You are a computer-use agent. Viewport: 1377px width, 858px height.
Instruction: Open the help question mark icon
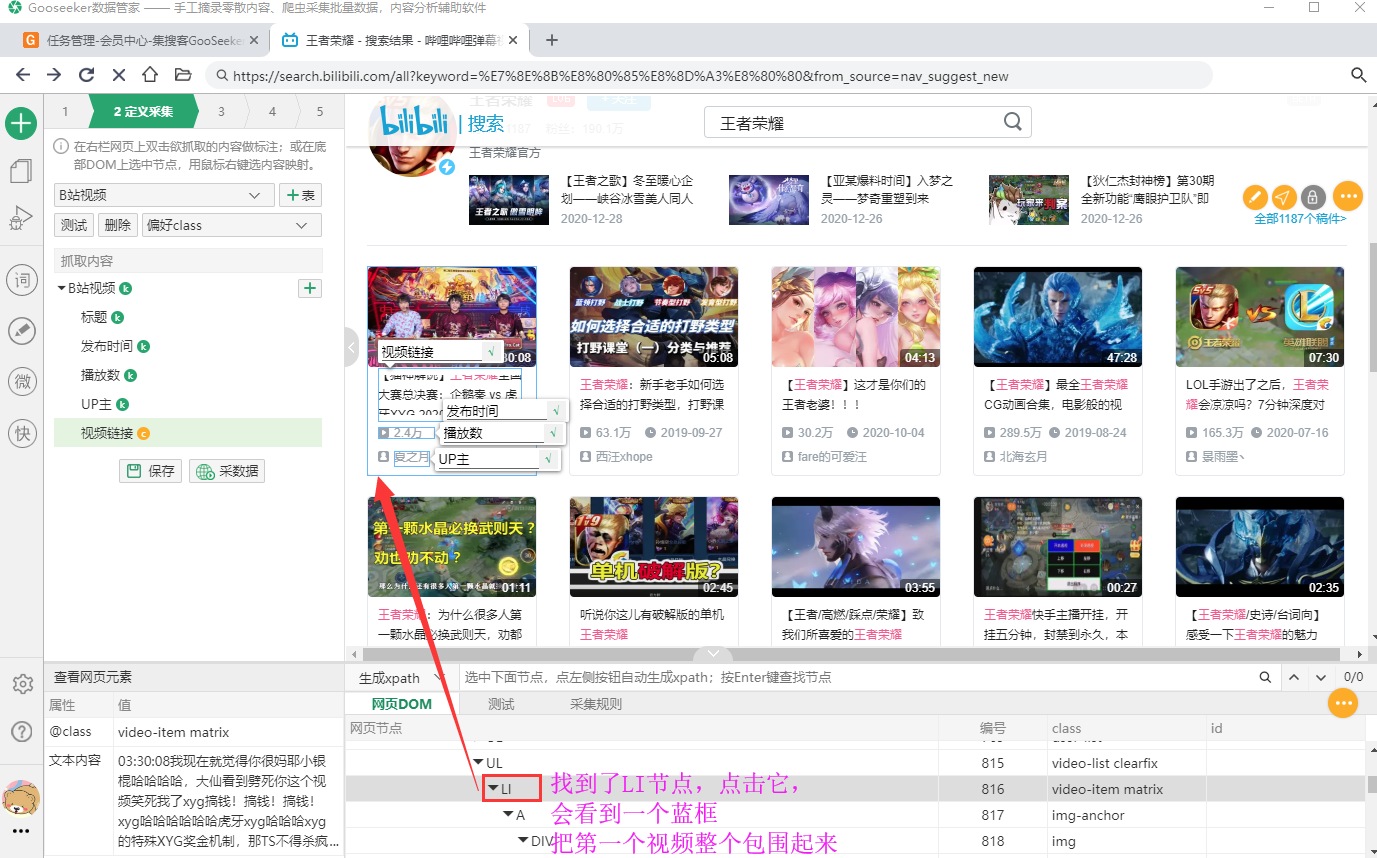21,731
